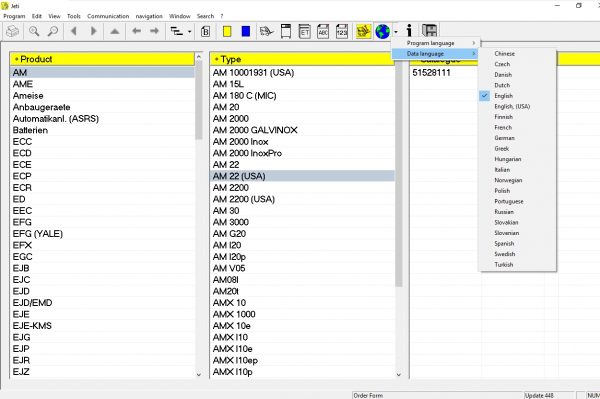The height and width of the screenshot is (399, 600).
Task: Expand the Data language submenu
Action: [435, 54]
